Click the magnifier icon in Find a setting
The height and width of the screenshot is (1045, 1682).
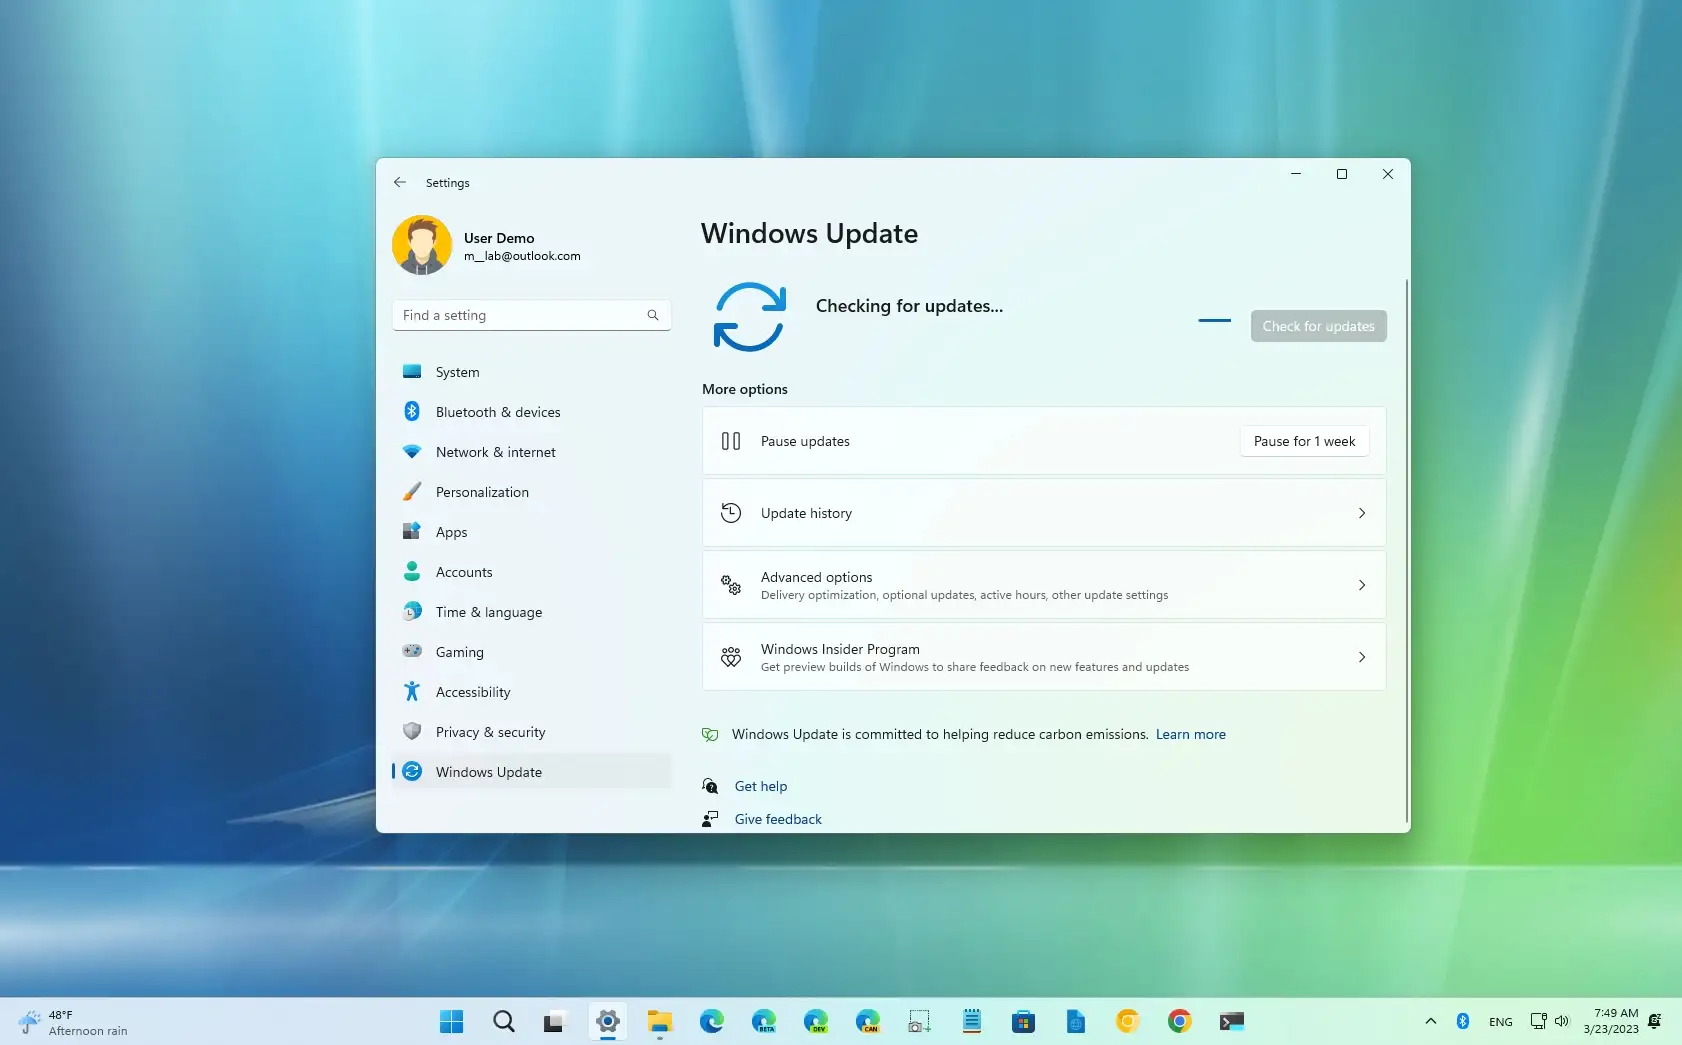click(x=653, y=315)
